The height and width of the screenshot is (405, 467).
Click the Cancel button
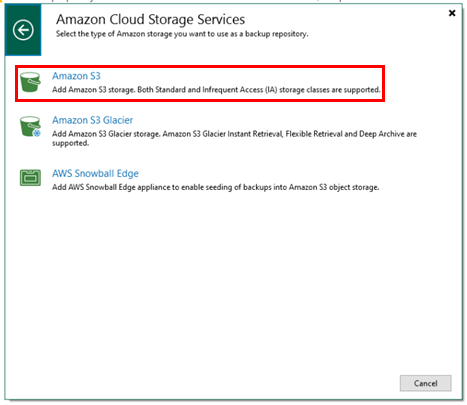pos(426,383)
